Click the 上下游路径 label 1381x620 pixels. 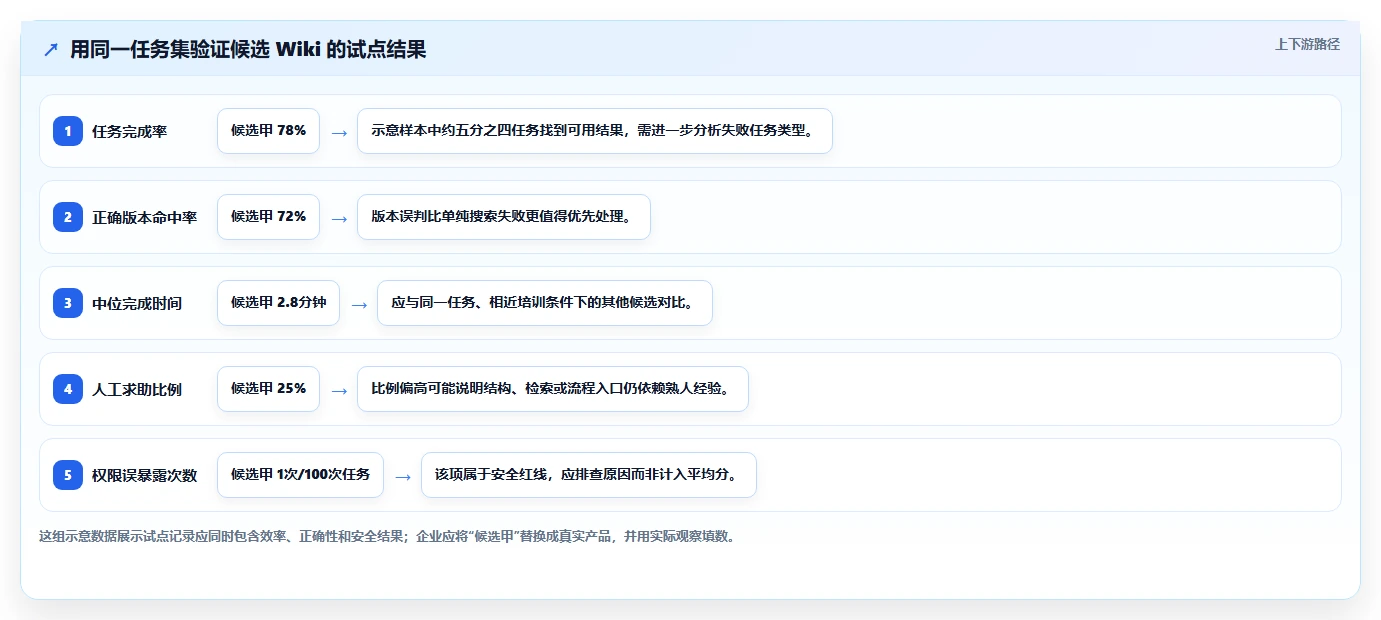pyautogui.click(x=1307, y=44)
